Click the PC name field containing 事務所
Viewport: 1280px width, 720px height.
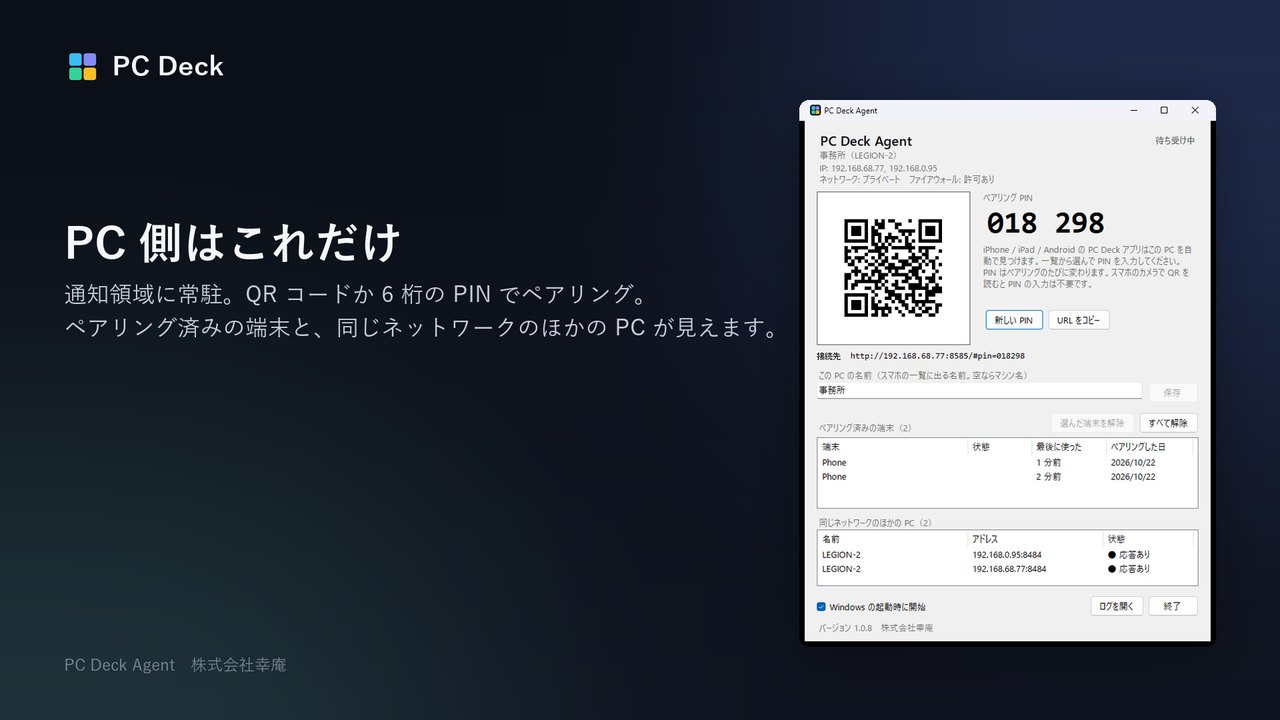(x=979, y=391)
